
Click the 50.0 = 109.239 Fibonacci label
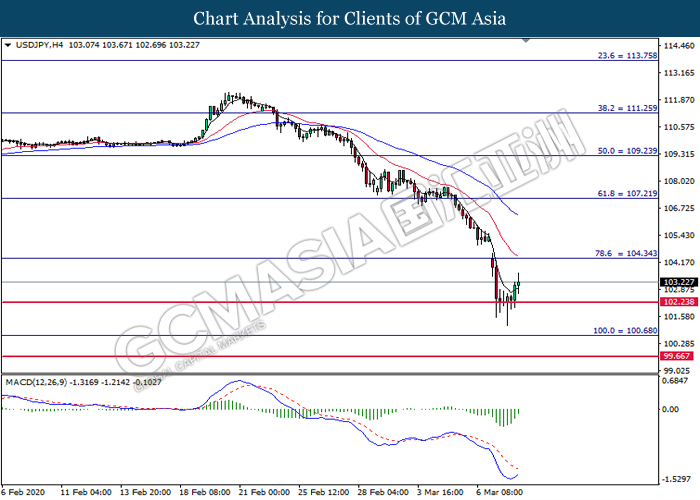[627, 151]
